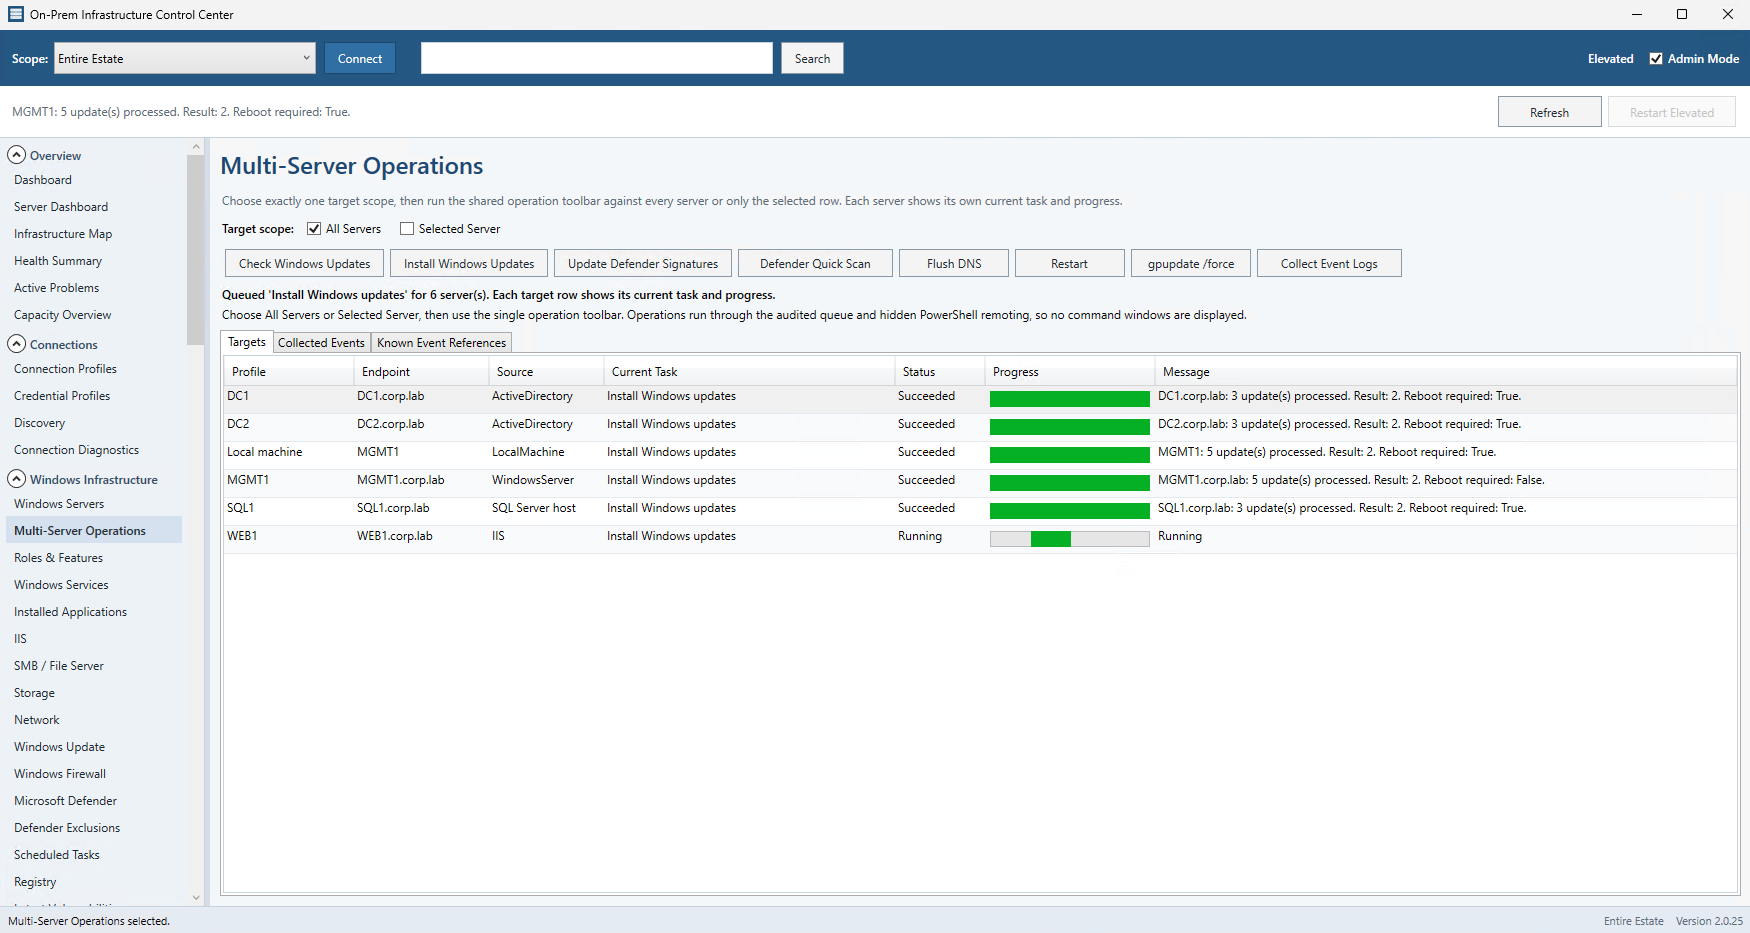Sort by the Status column header
The image size is (1750, 933).
pyautogui.click(x=939, y=372)
